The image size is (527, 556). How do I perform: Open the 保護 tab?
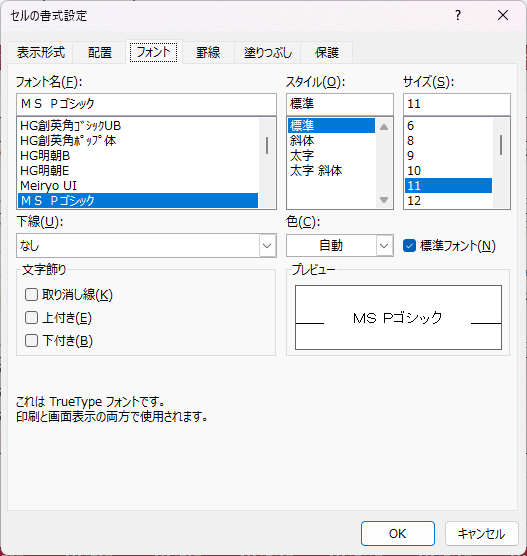coord(327,52)
